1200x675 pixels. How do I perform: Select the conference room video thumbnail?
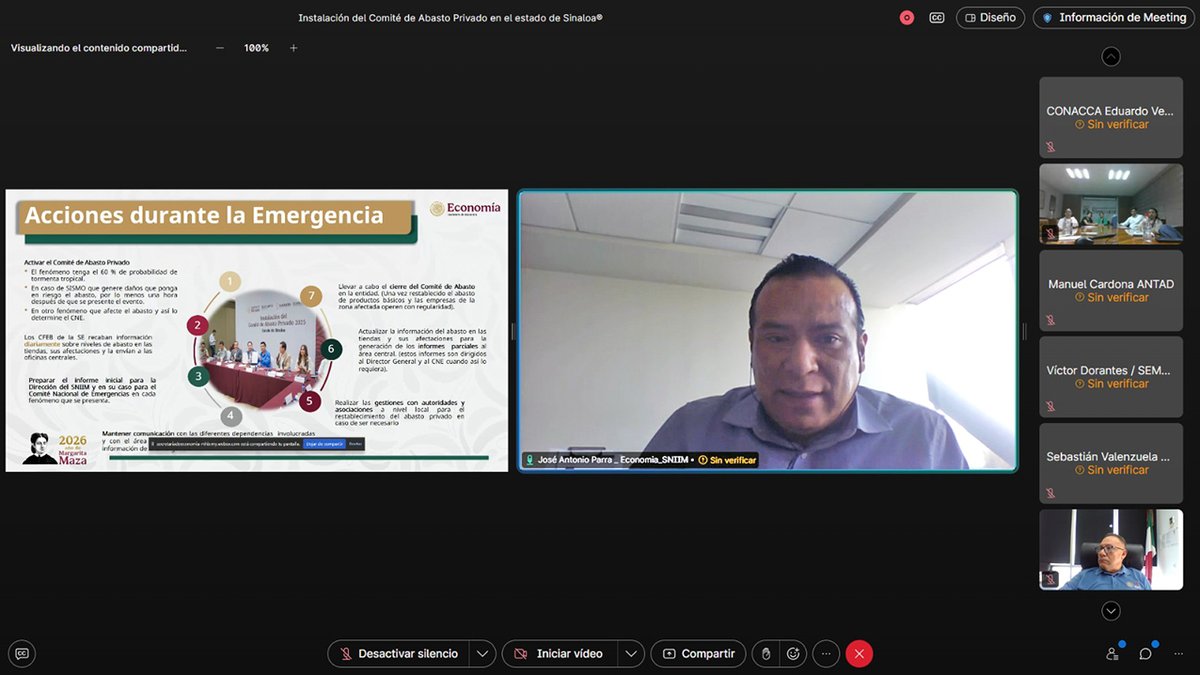(x=1111, y=204)
